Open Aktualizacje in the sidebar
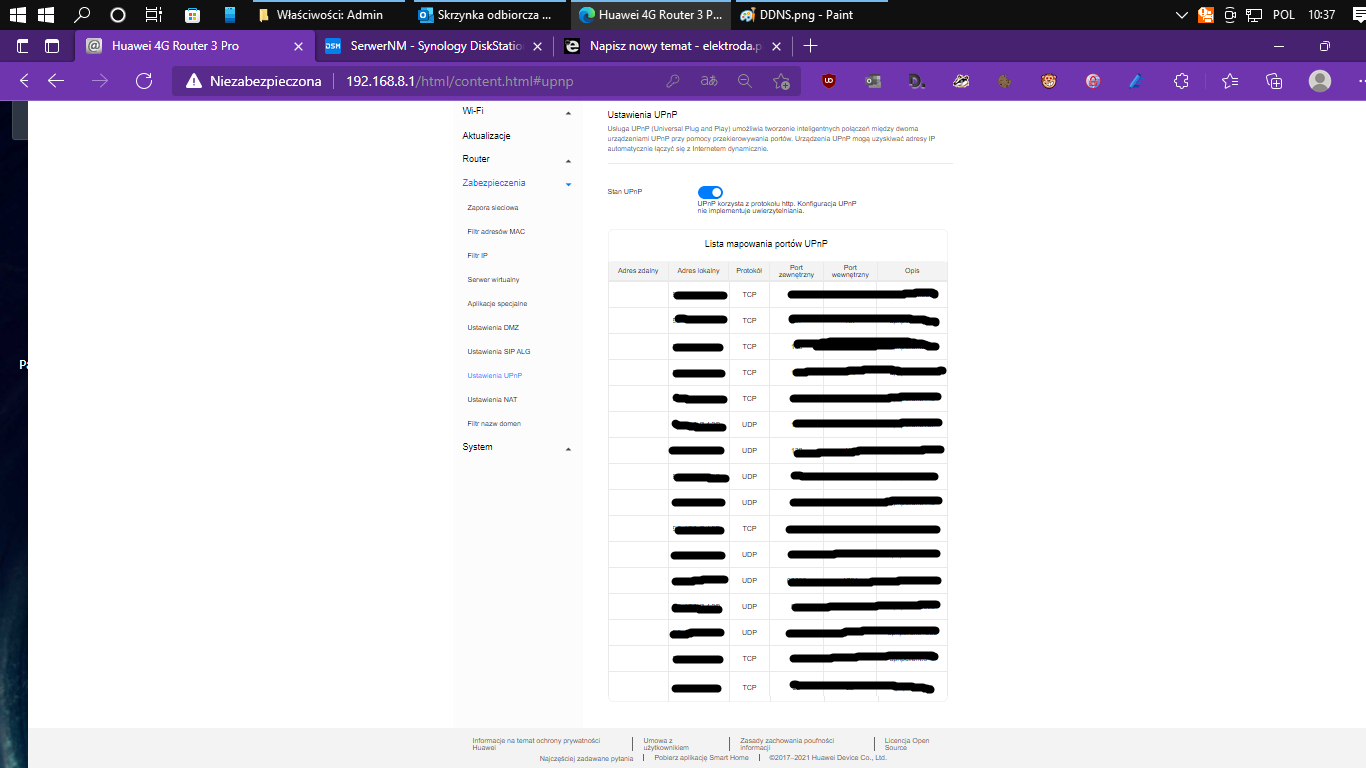 [486, 135]
